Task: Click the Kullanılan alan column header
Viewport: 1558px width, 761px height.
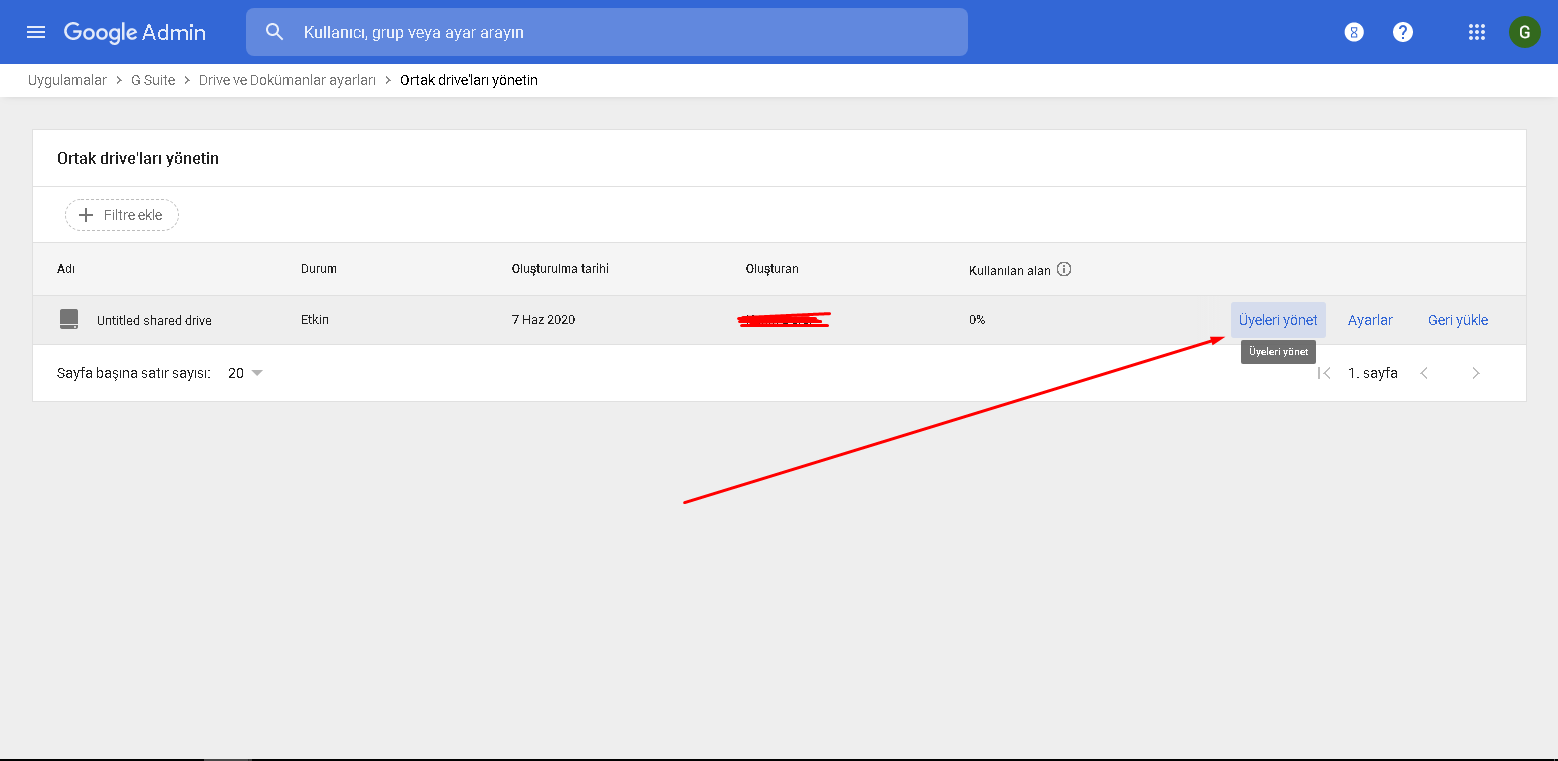Action: tap(1010, 270)
